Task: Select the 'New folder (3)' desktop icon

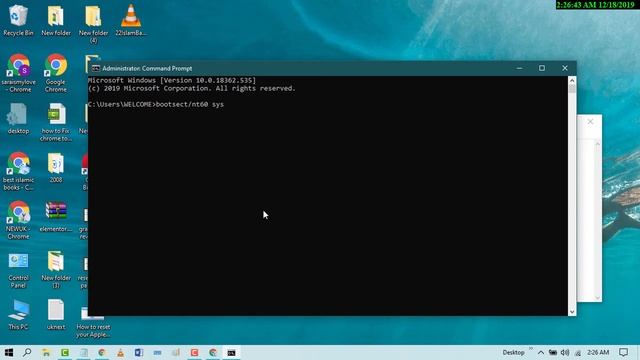Action: (x=56, y=269)
